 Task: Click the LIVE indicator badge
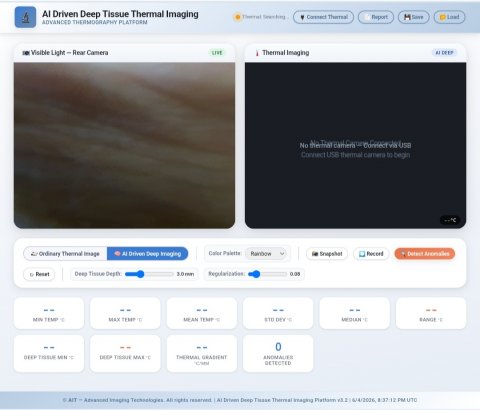217,53
